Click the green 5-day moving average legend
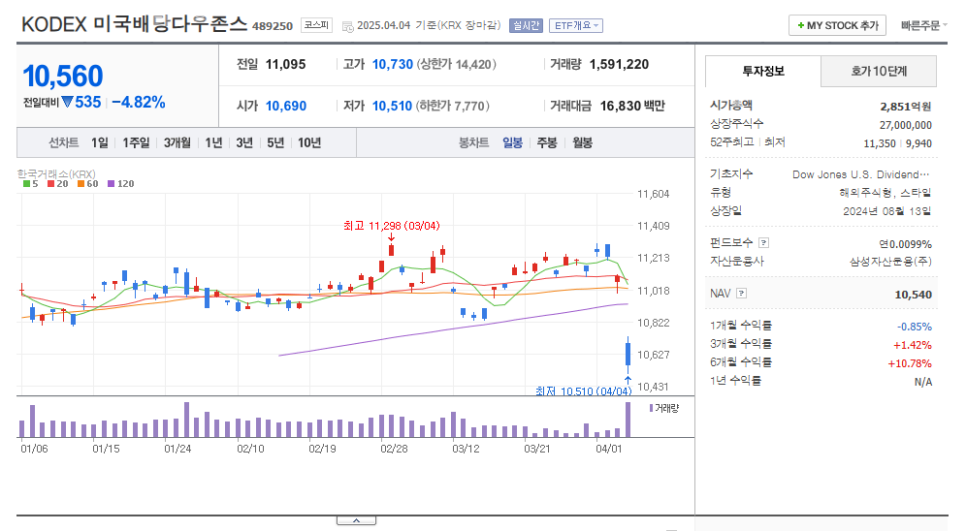This screenshot has width=966, height=531. (30, 184)
